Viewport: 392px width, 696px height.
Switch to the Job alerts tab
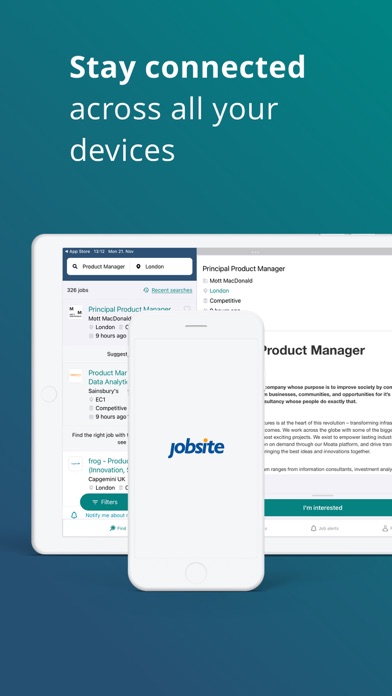[x=325, y=528]
